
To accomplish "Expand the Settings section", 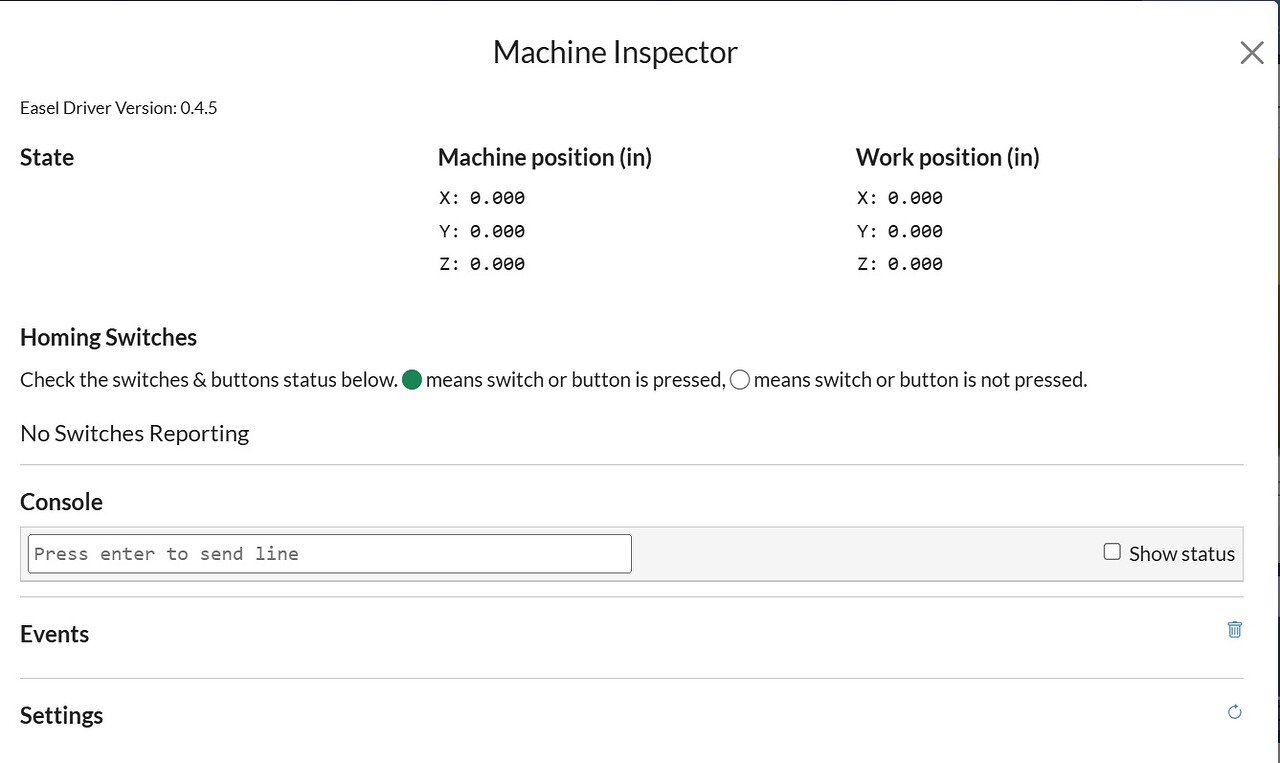I will click(x=61, y=715).
